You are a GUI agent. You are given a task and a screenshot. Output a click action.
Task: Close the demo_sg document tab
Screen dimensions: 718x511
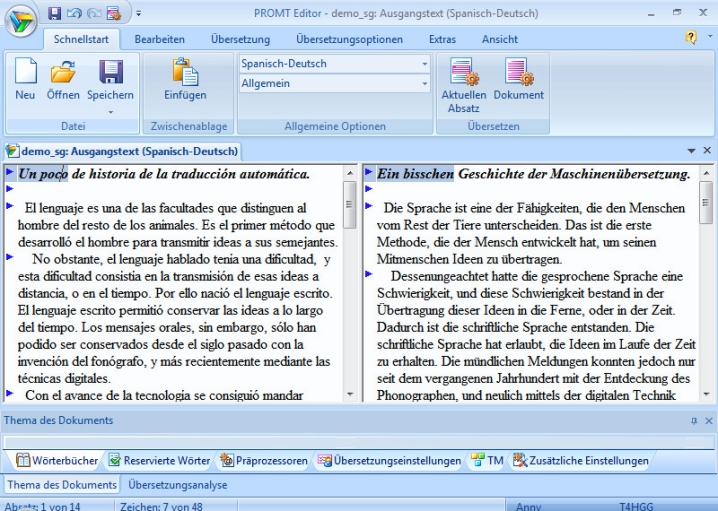707,150
